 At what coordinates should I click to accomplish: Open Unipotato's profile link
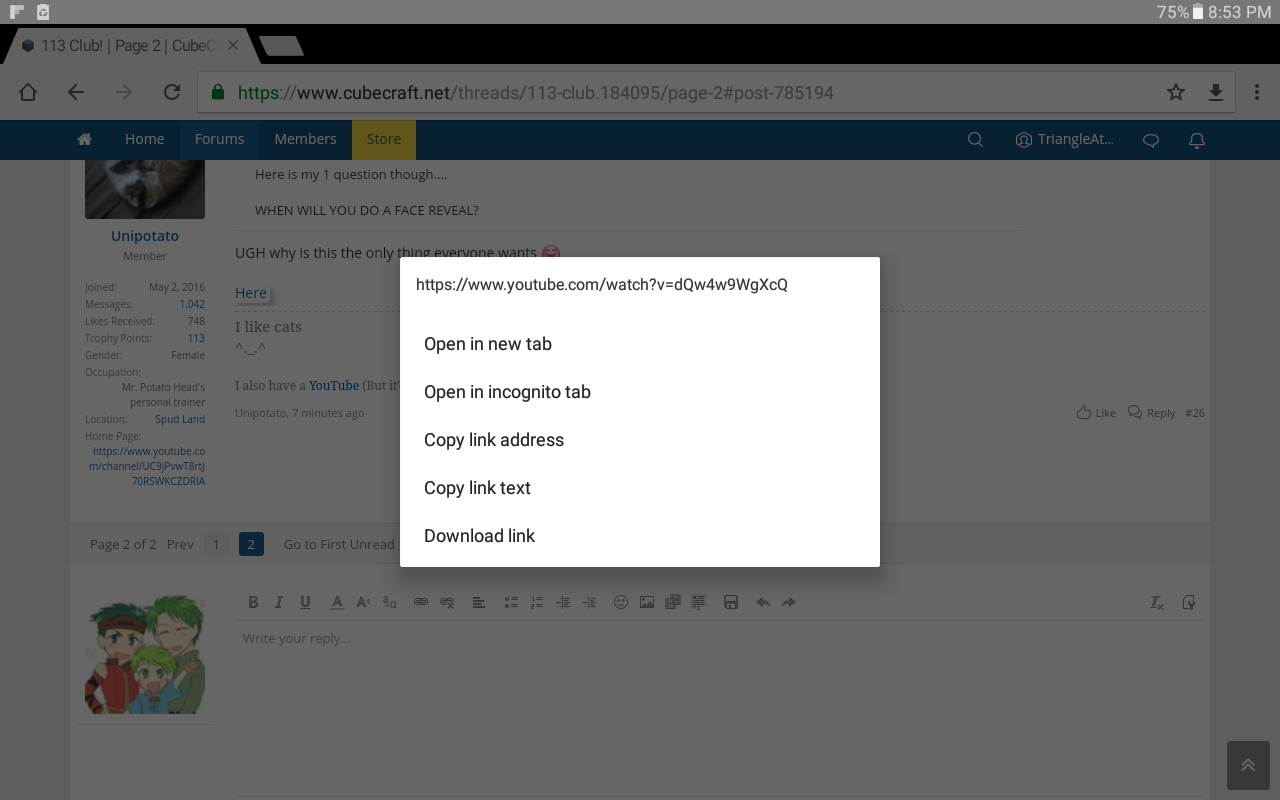(145, 236)
